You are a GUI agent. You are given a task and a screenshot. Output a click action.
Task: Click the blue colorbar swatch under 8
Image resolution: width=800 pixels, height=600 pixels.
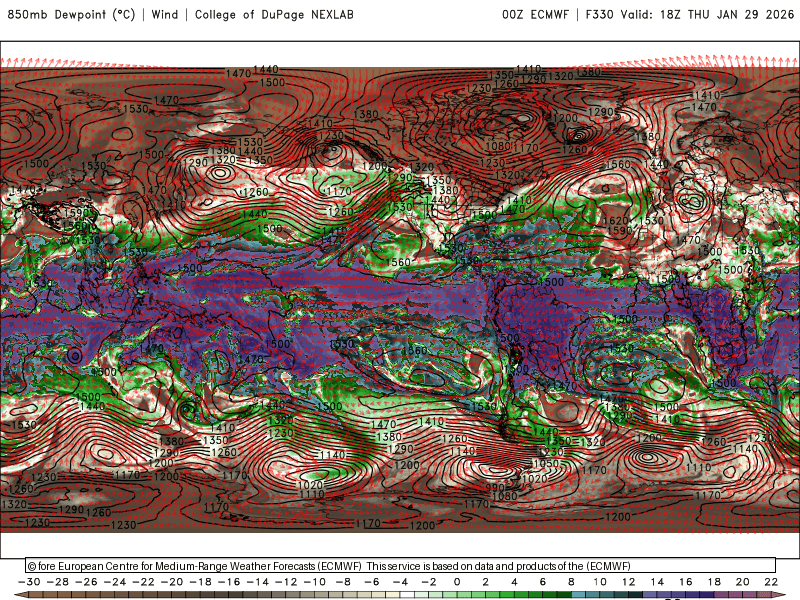tap(579, 596)
